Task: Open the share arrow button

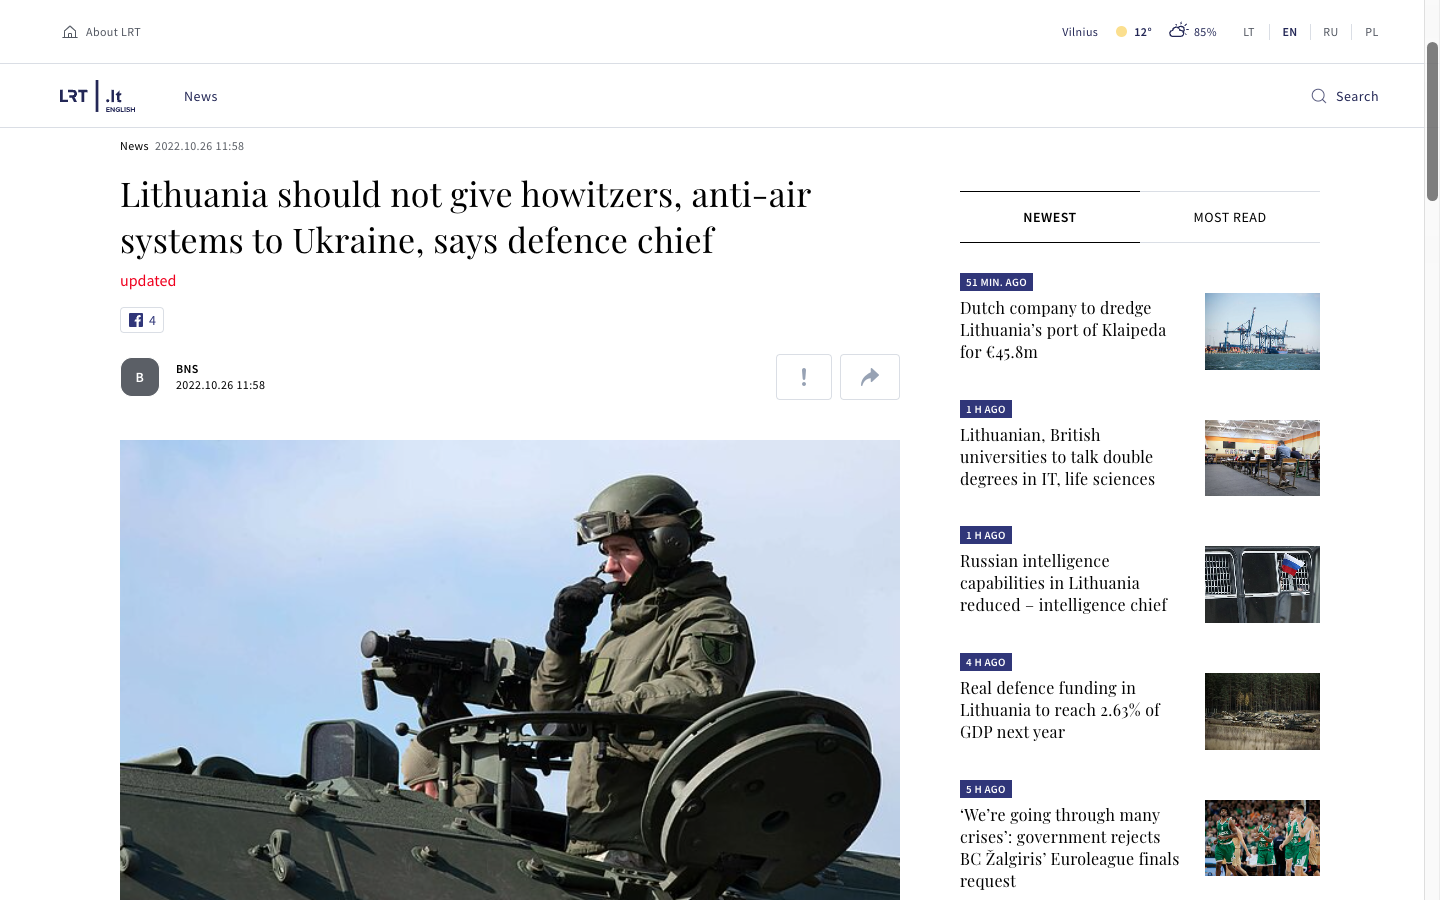Action: pyautogui.click(x=870, y=377)
